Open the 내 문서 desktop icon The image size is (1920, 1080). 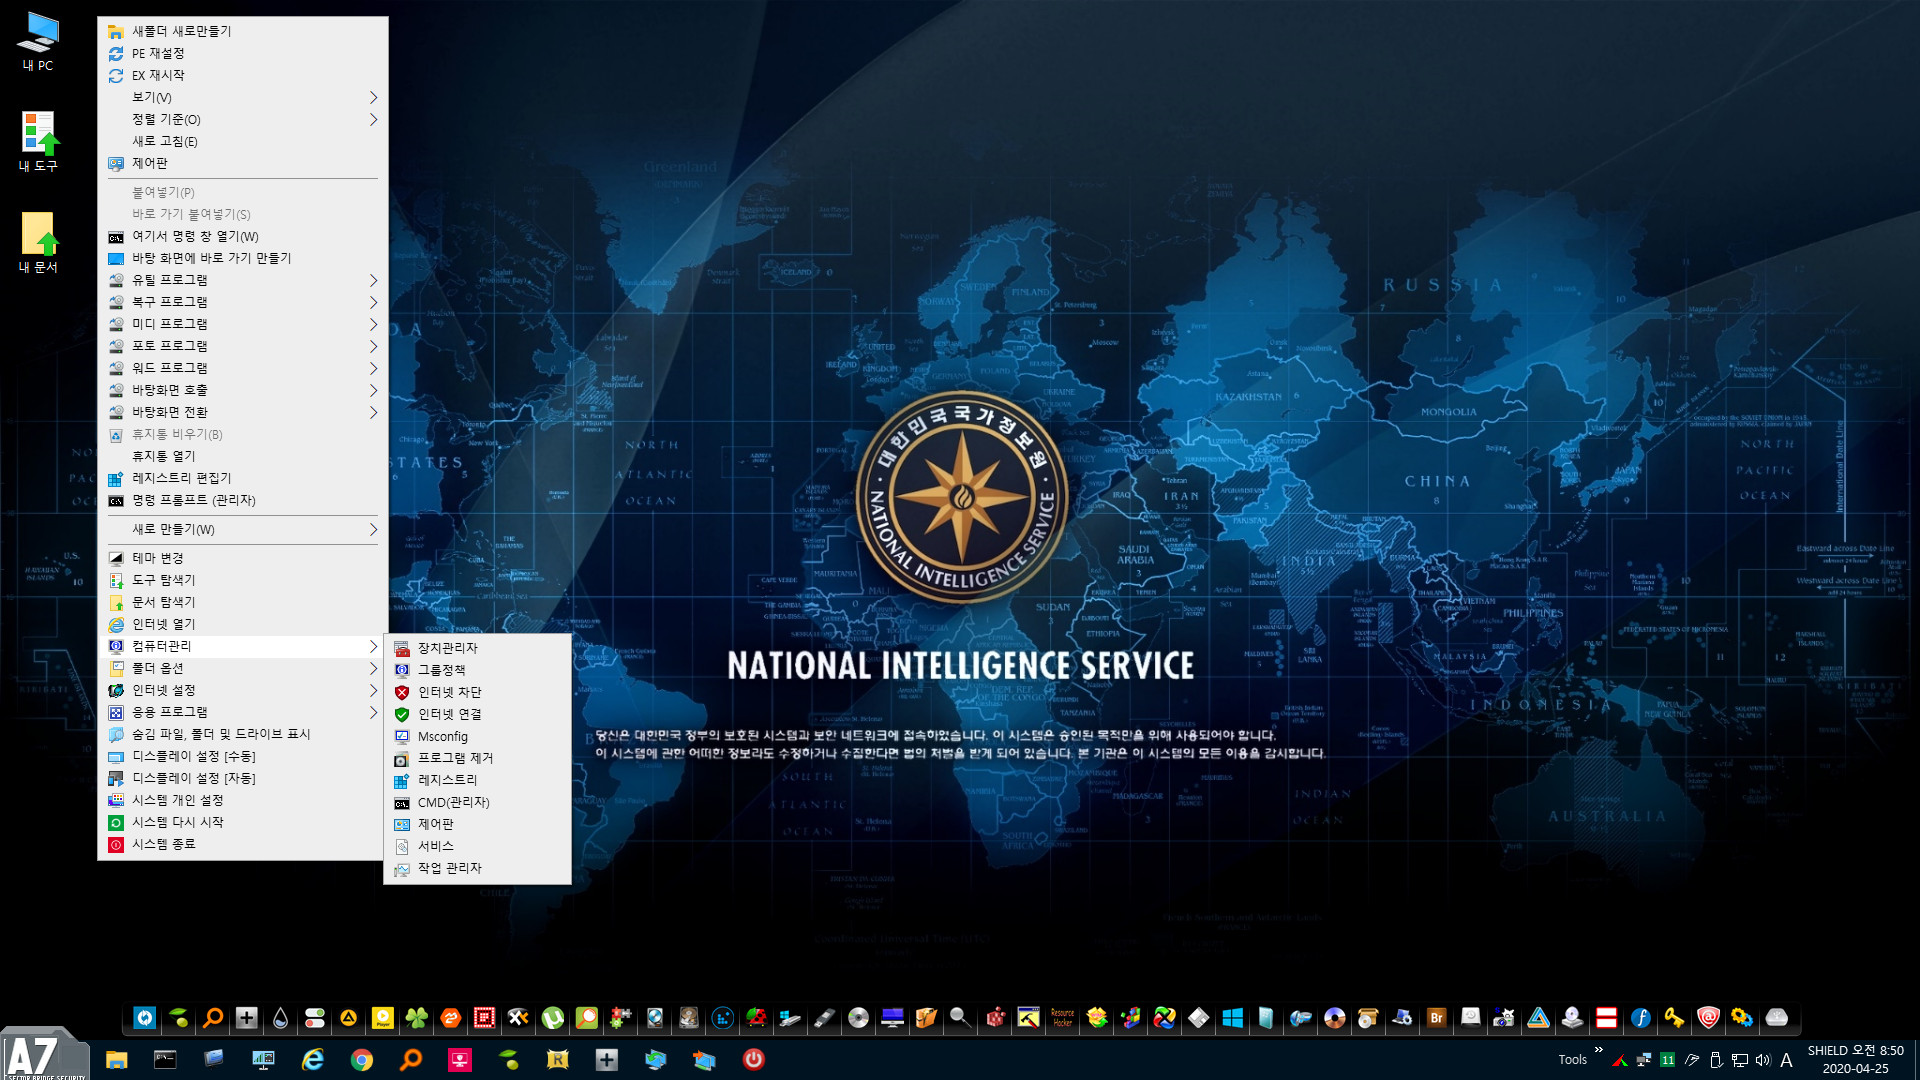38,243
